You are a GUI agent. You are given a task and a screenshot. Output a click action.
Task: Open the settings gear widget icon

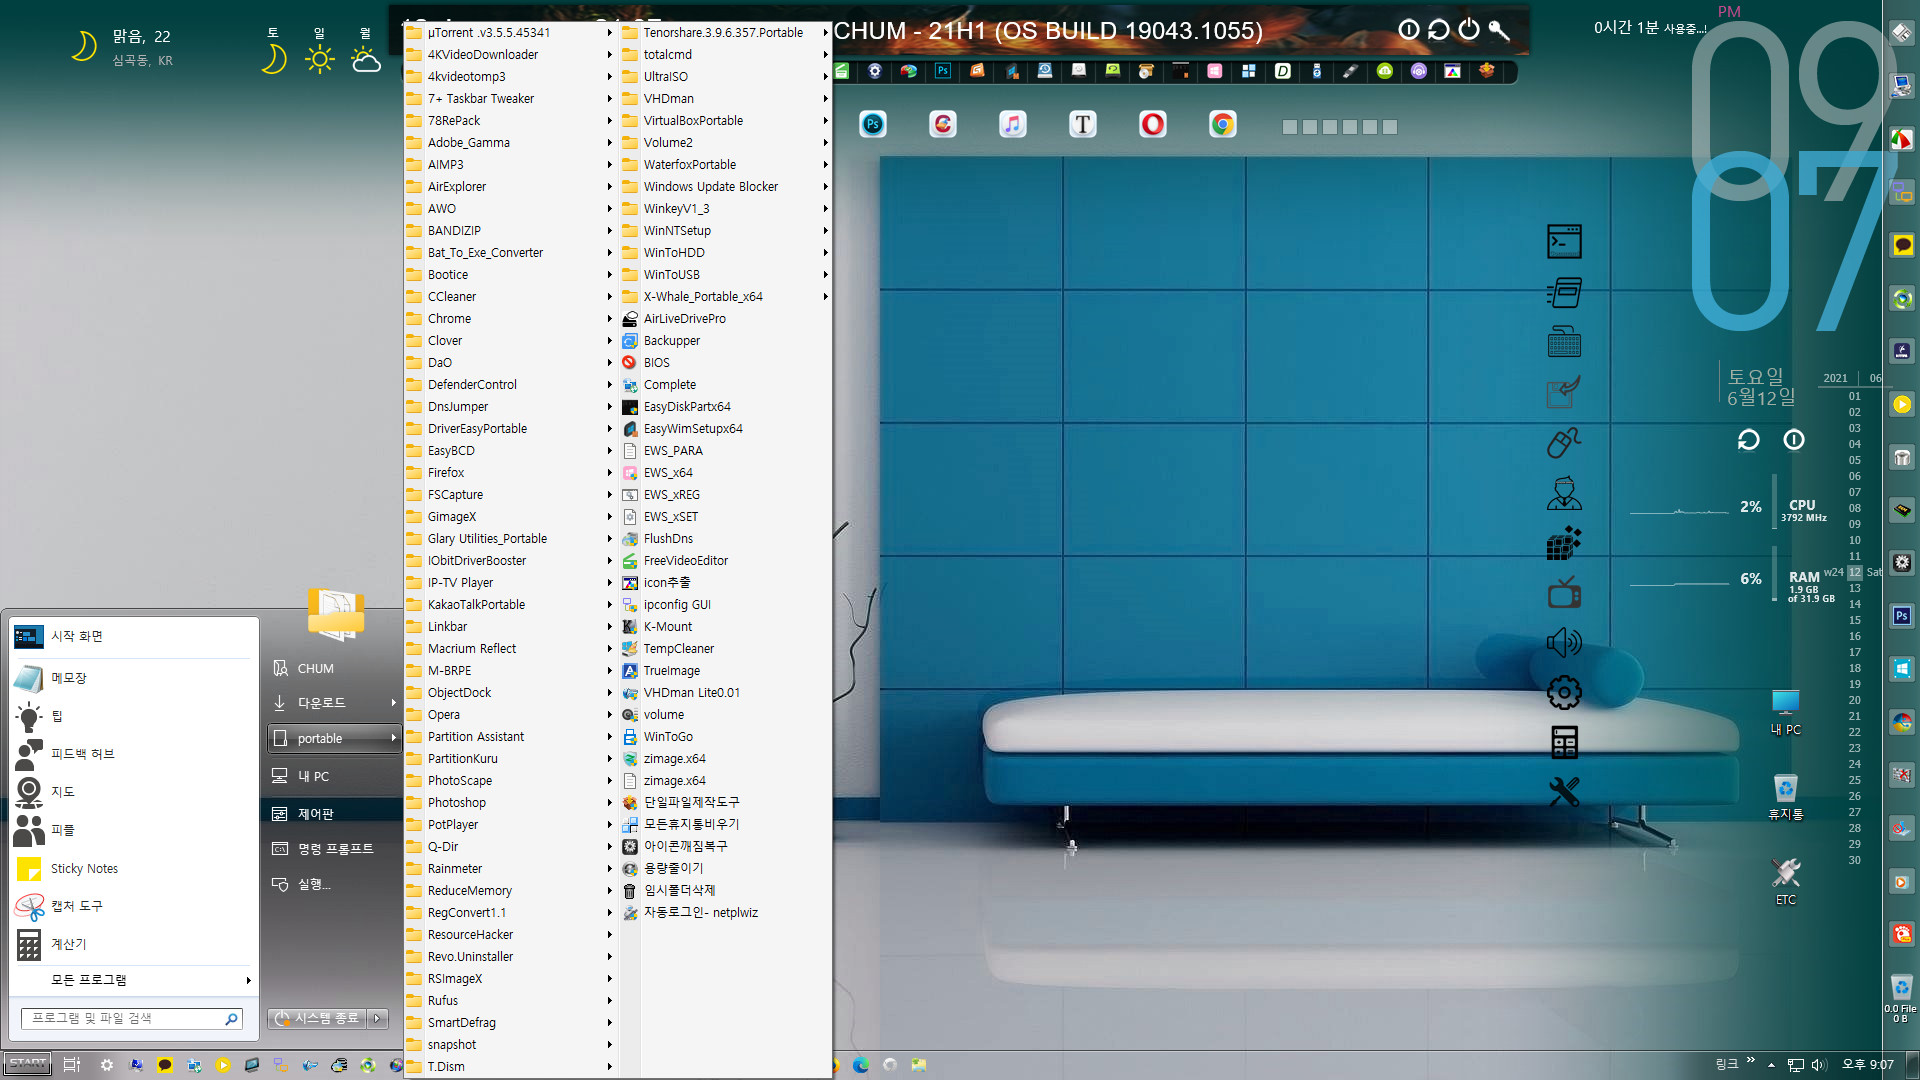click(1564, 692)
